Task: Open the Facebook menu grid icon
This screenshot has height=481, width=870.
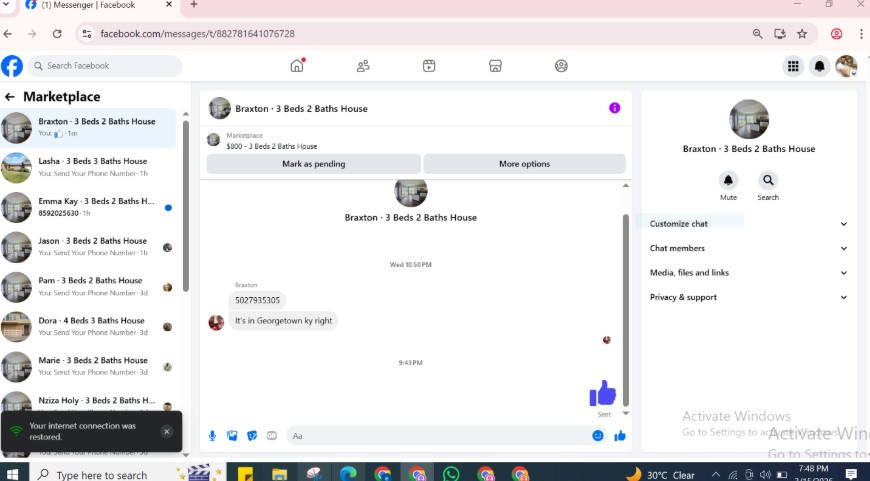Action: (793, 66)
